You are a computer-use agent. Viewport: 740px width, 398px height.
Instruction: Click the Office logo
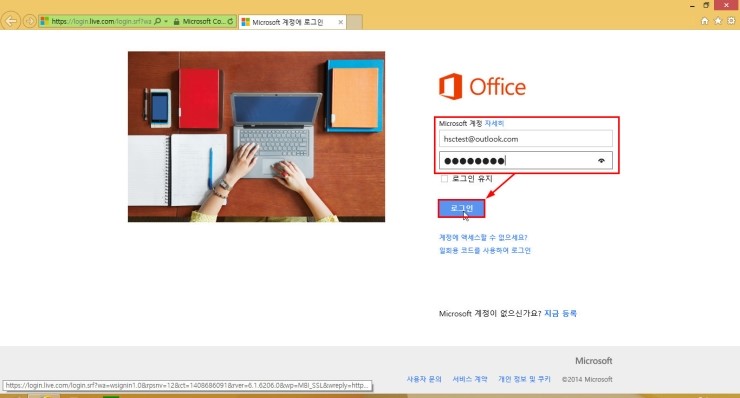pos(482,86)
